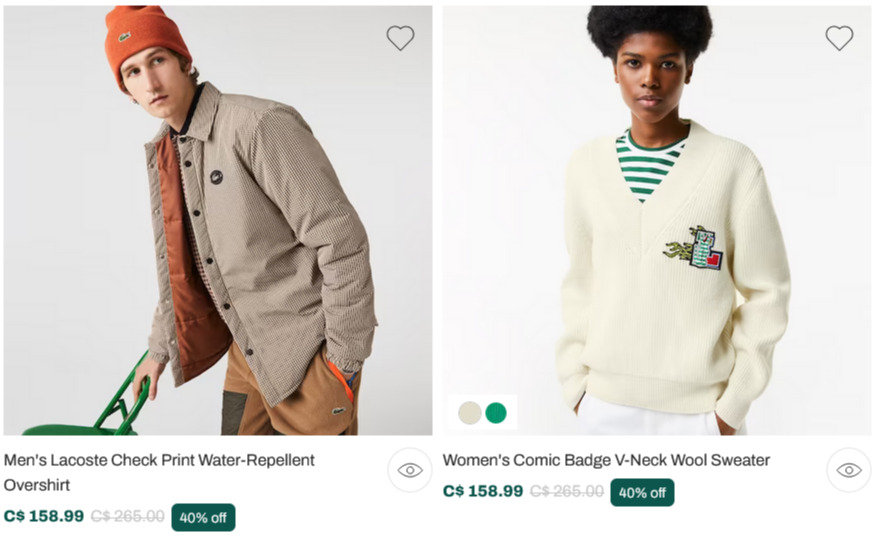Click the crossed-out C$ 265.00 overshirt price
The height and width of the screenshot is (548, 880).
coord(127,516)
